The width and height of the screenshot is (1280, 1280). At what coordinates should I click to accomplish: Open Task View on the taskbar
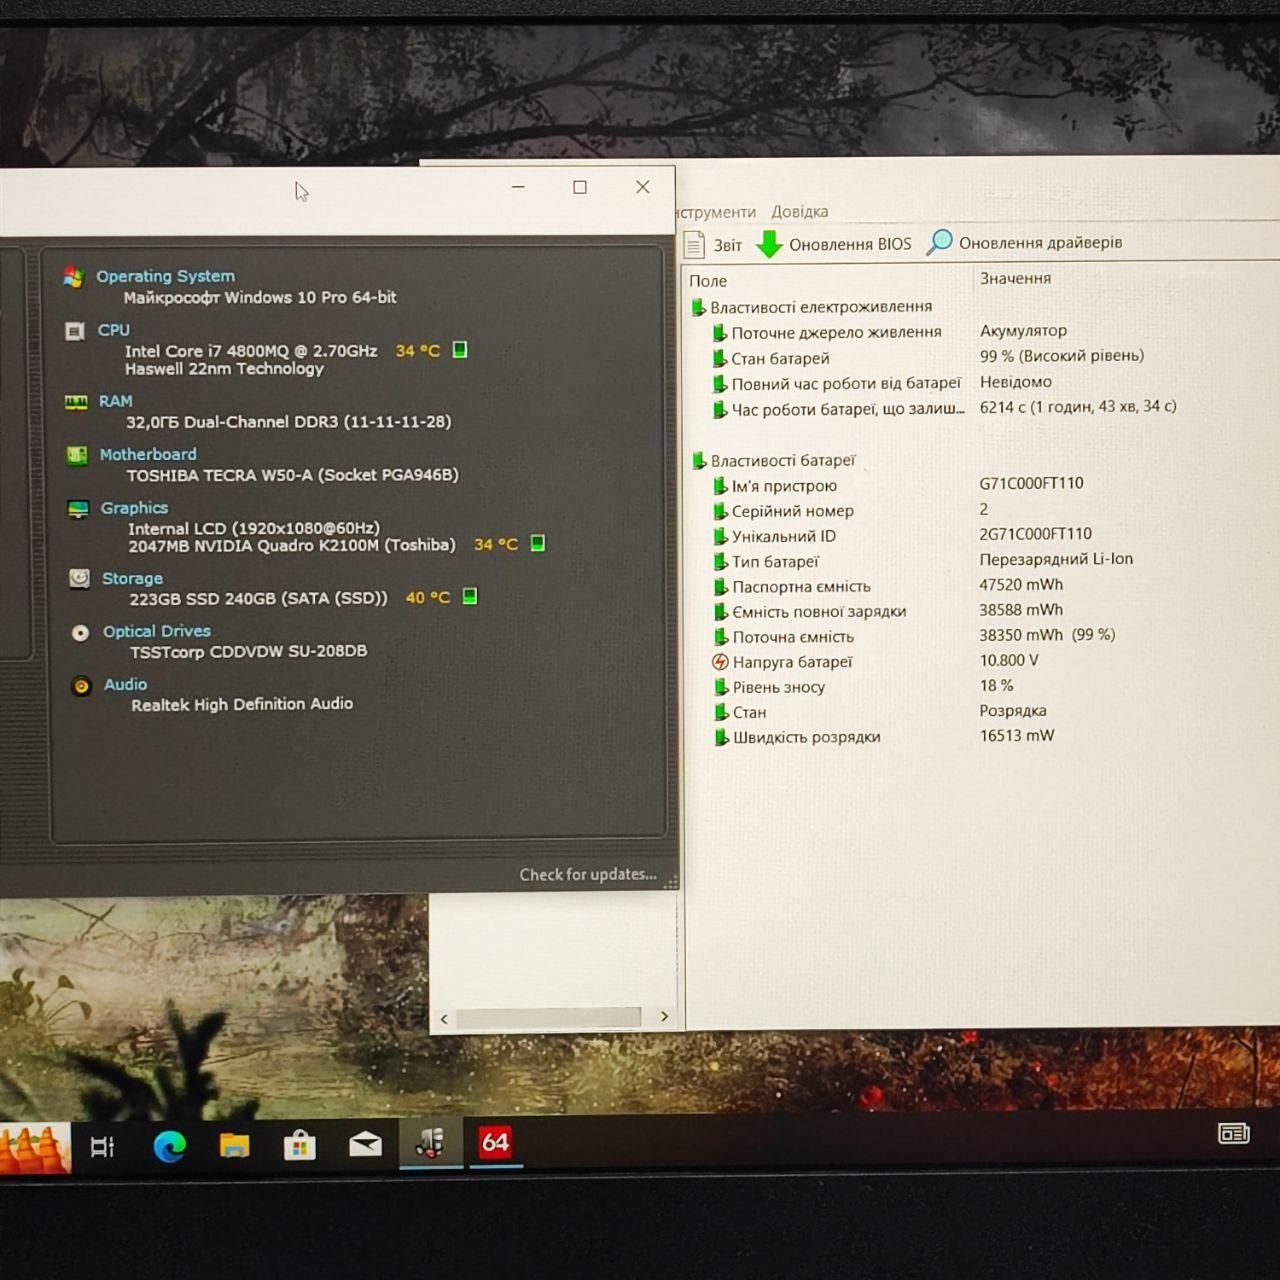[102, 1147]
